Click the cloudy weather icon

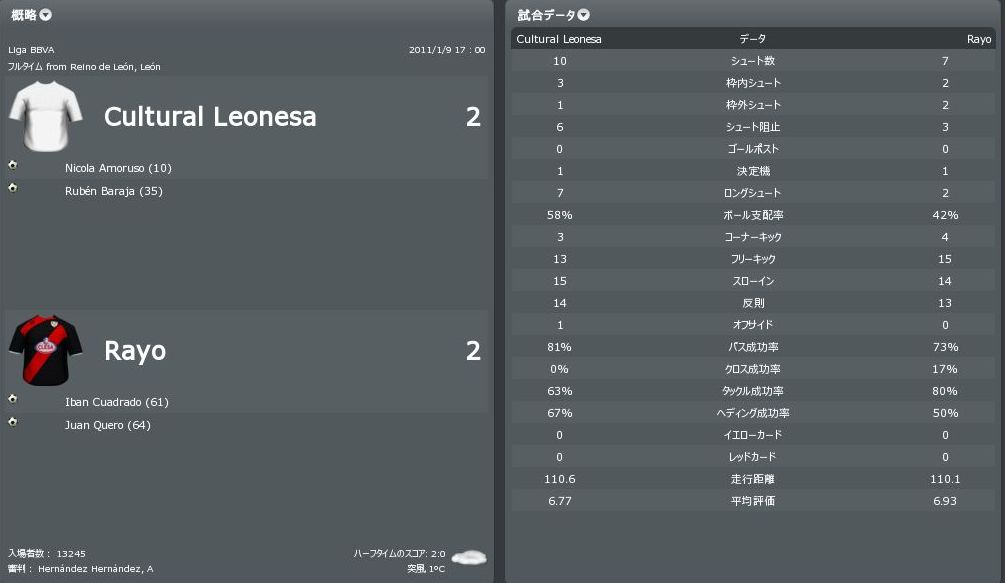coord(468,556)
